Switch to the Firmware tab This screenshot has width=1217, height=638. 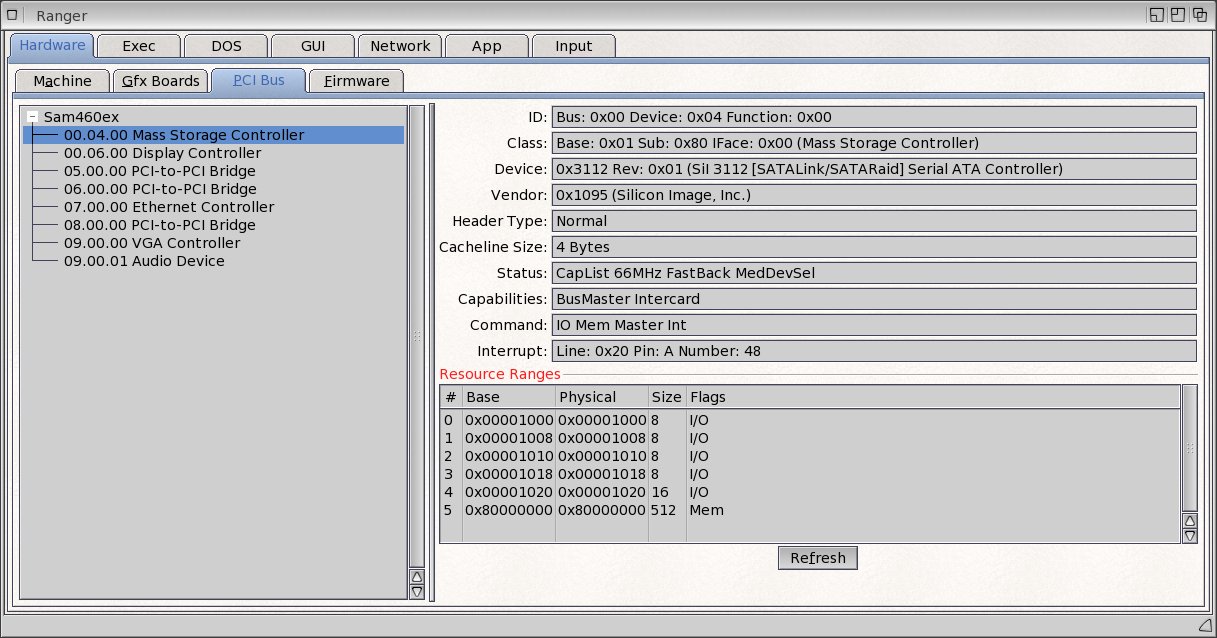pyautogui.click(x=356, y=81)
